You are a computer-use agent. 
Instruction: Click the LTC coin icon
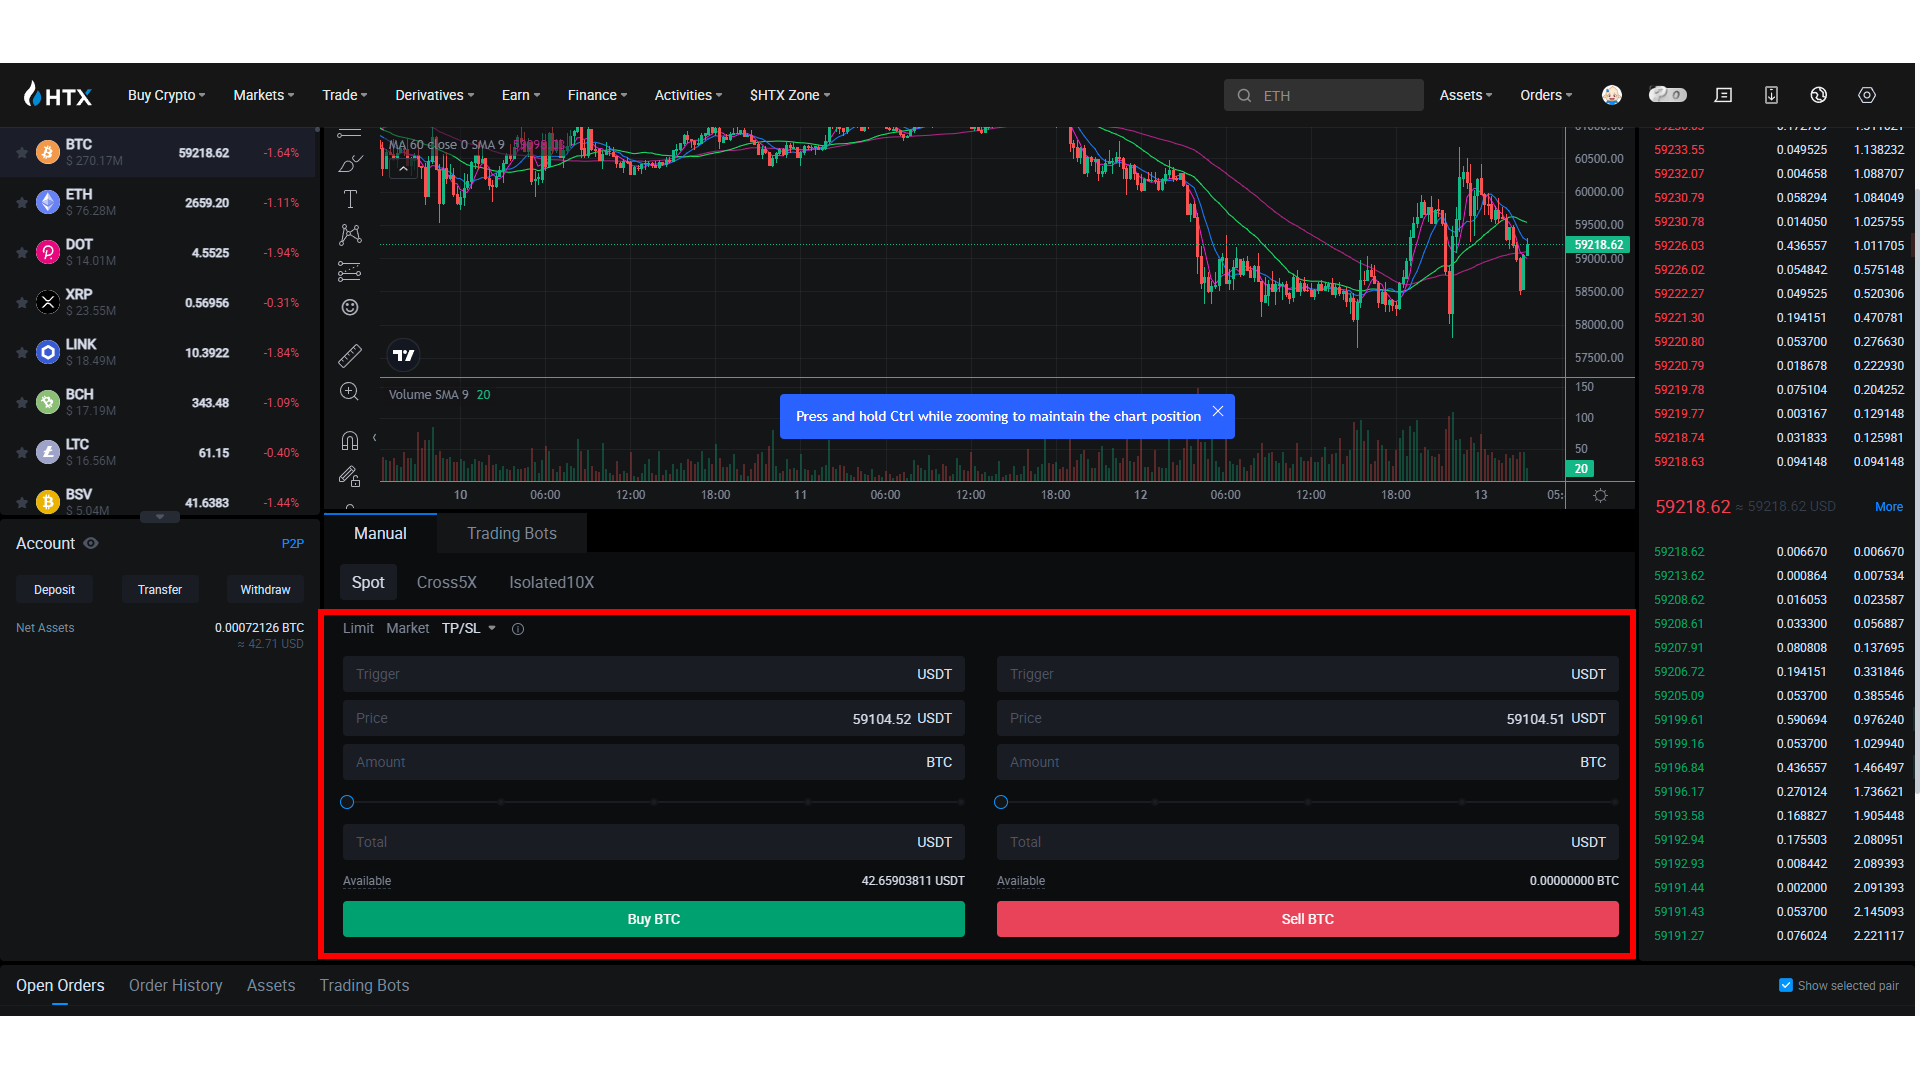pyautogui.click(x=48, y=452)
